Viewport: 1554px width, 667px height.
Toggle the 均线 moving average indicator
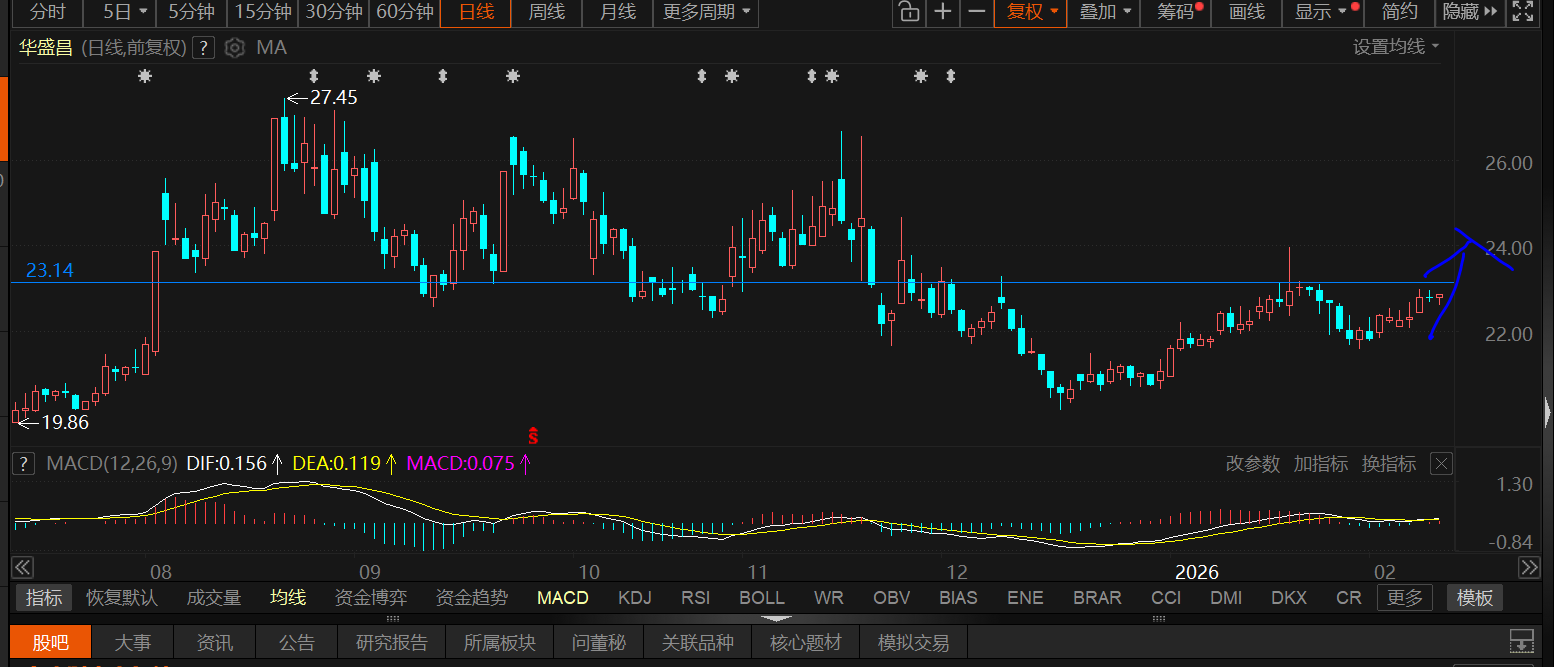[x=288, y=598]
